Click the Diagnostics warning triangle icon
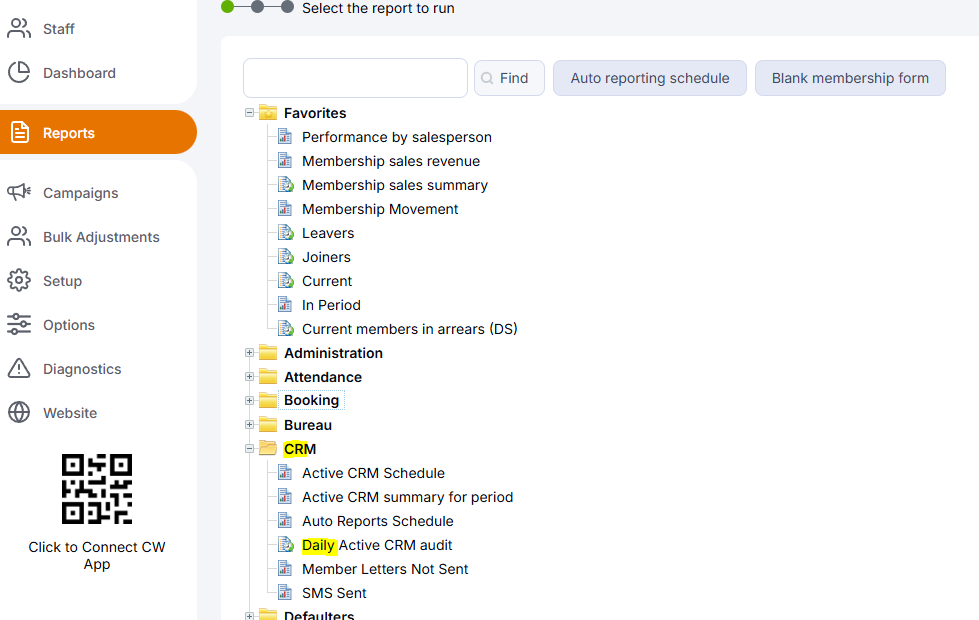The image size is (979, 620). [19, 368]
